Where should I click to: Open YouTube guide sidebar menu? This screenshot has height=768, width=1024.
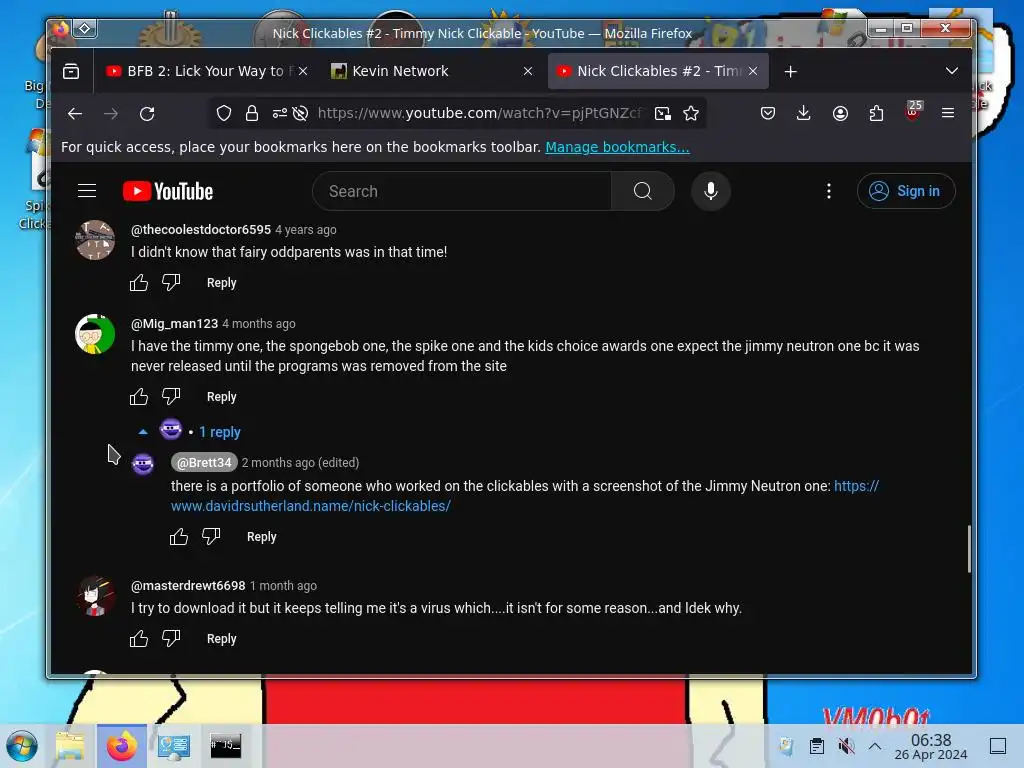click(87, 191)
